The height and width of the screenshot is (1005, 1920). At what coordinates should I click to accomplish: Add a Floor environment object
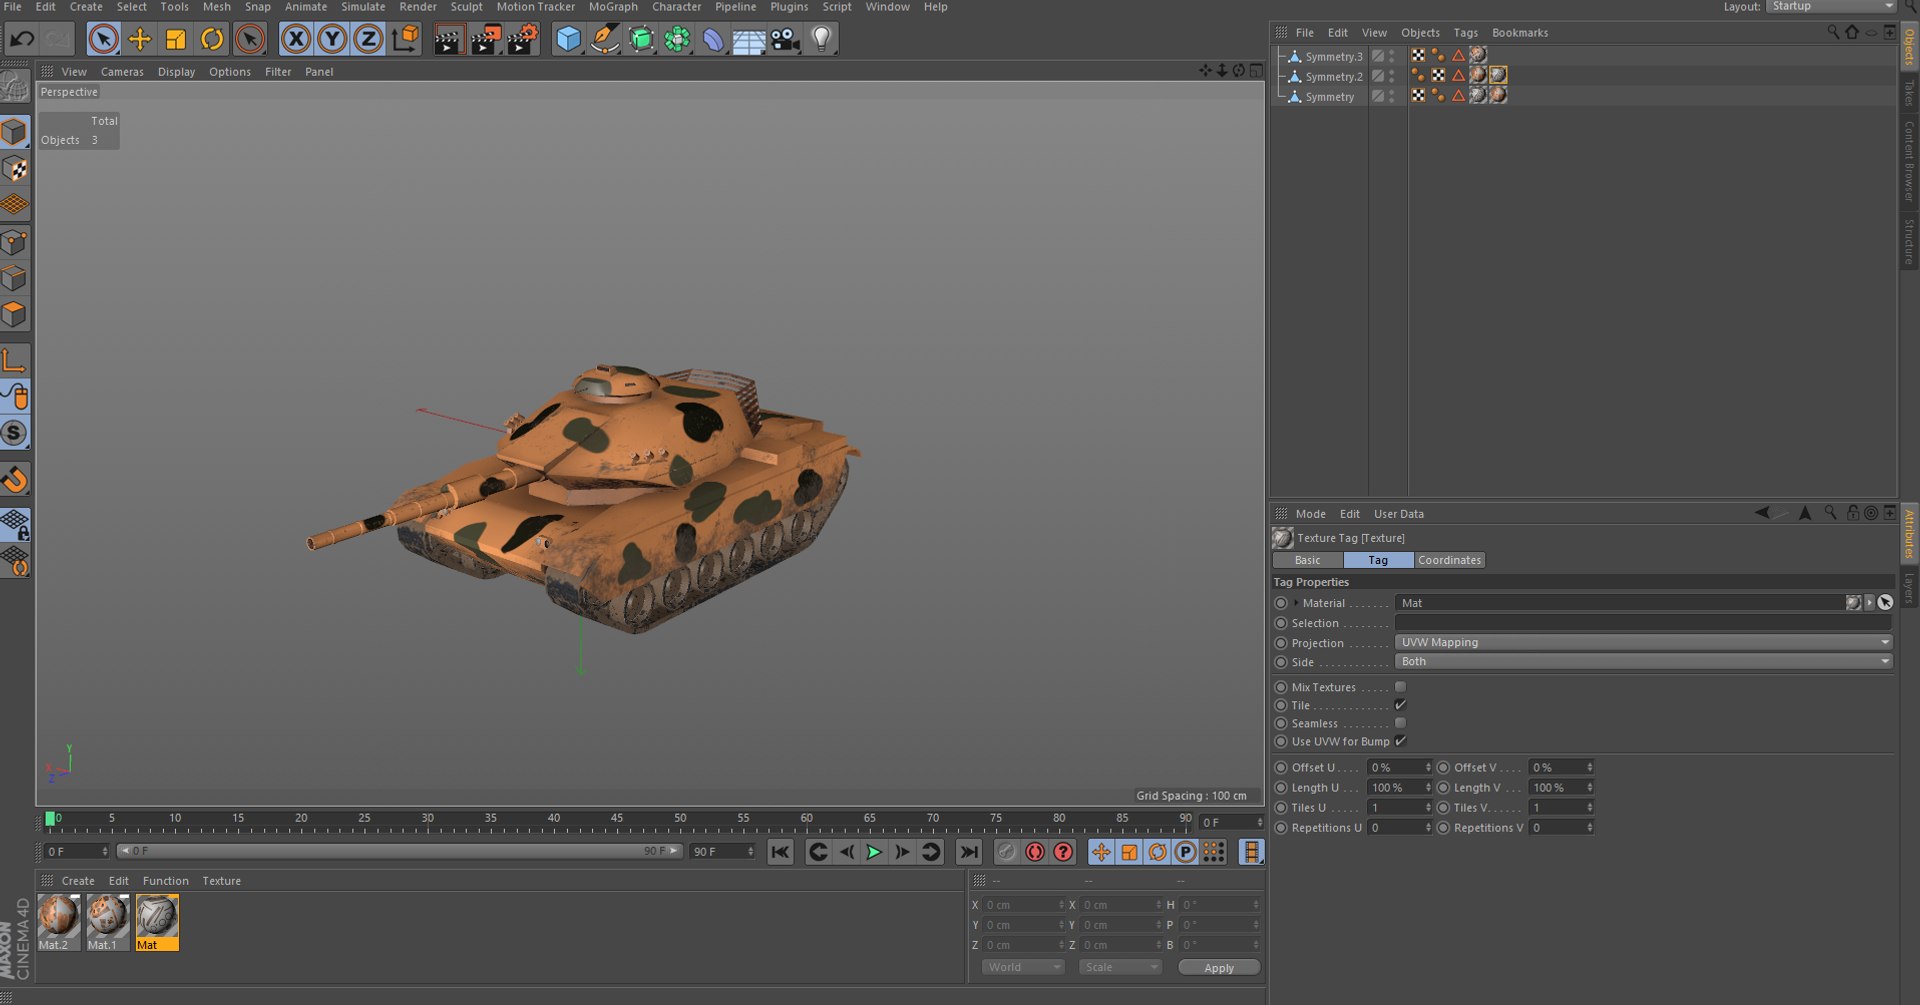click(749, 40)
